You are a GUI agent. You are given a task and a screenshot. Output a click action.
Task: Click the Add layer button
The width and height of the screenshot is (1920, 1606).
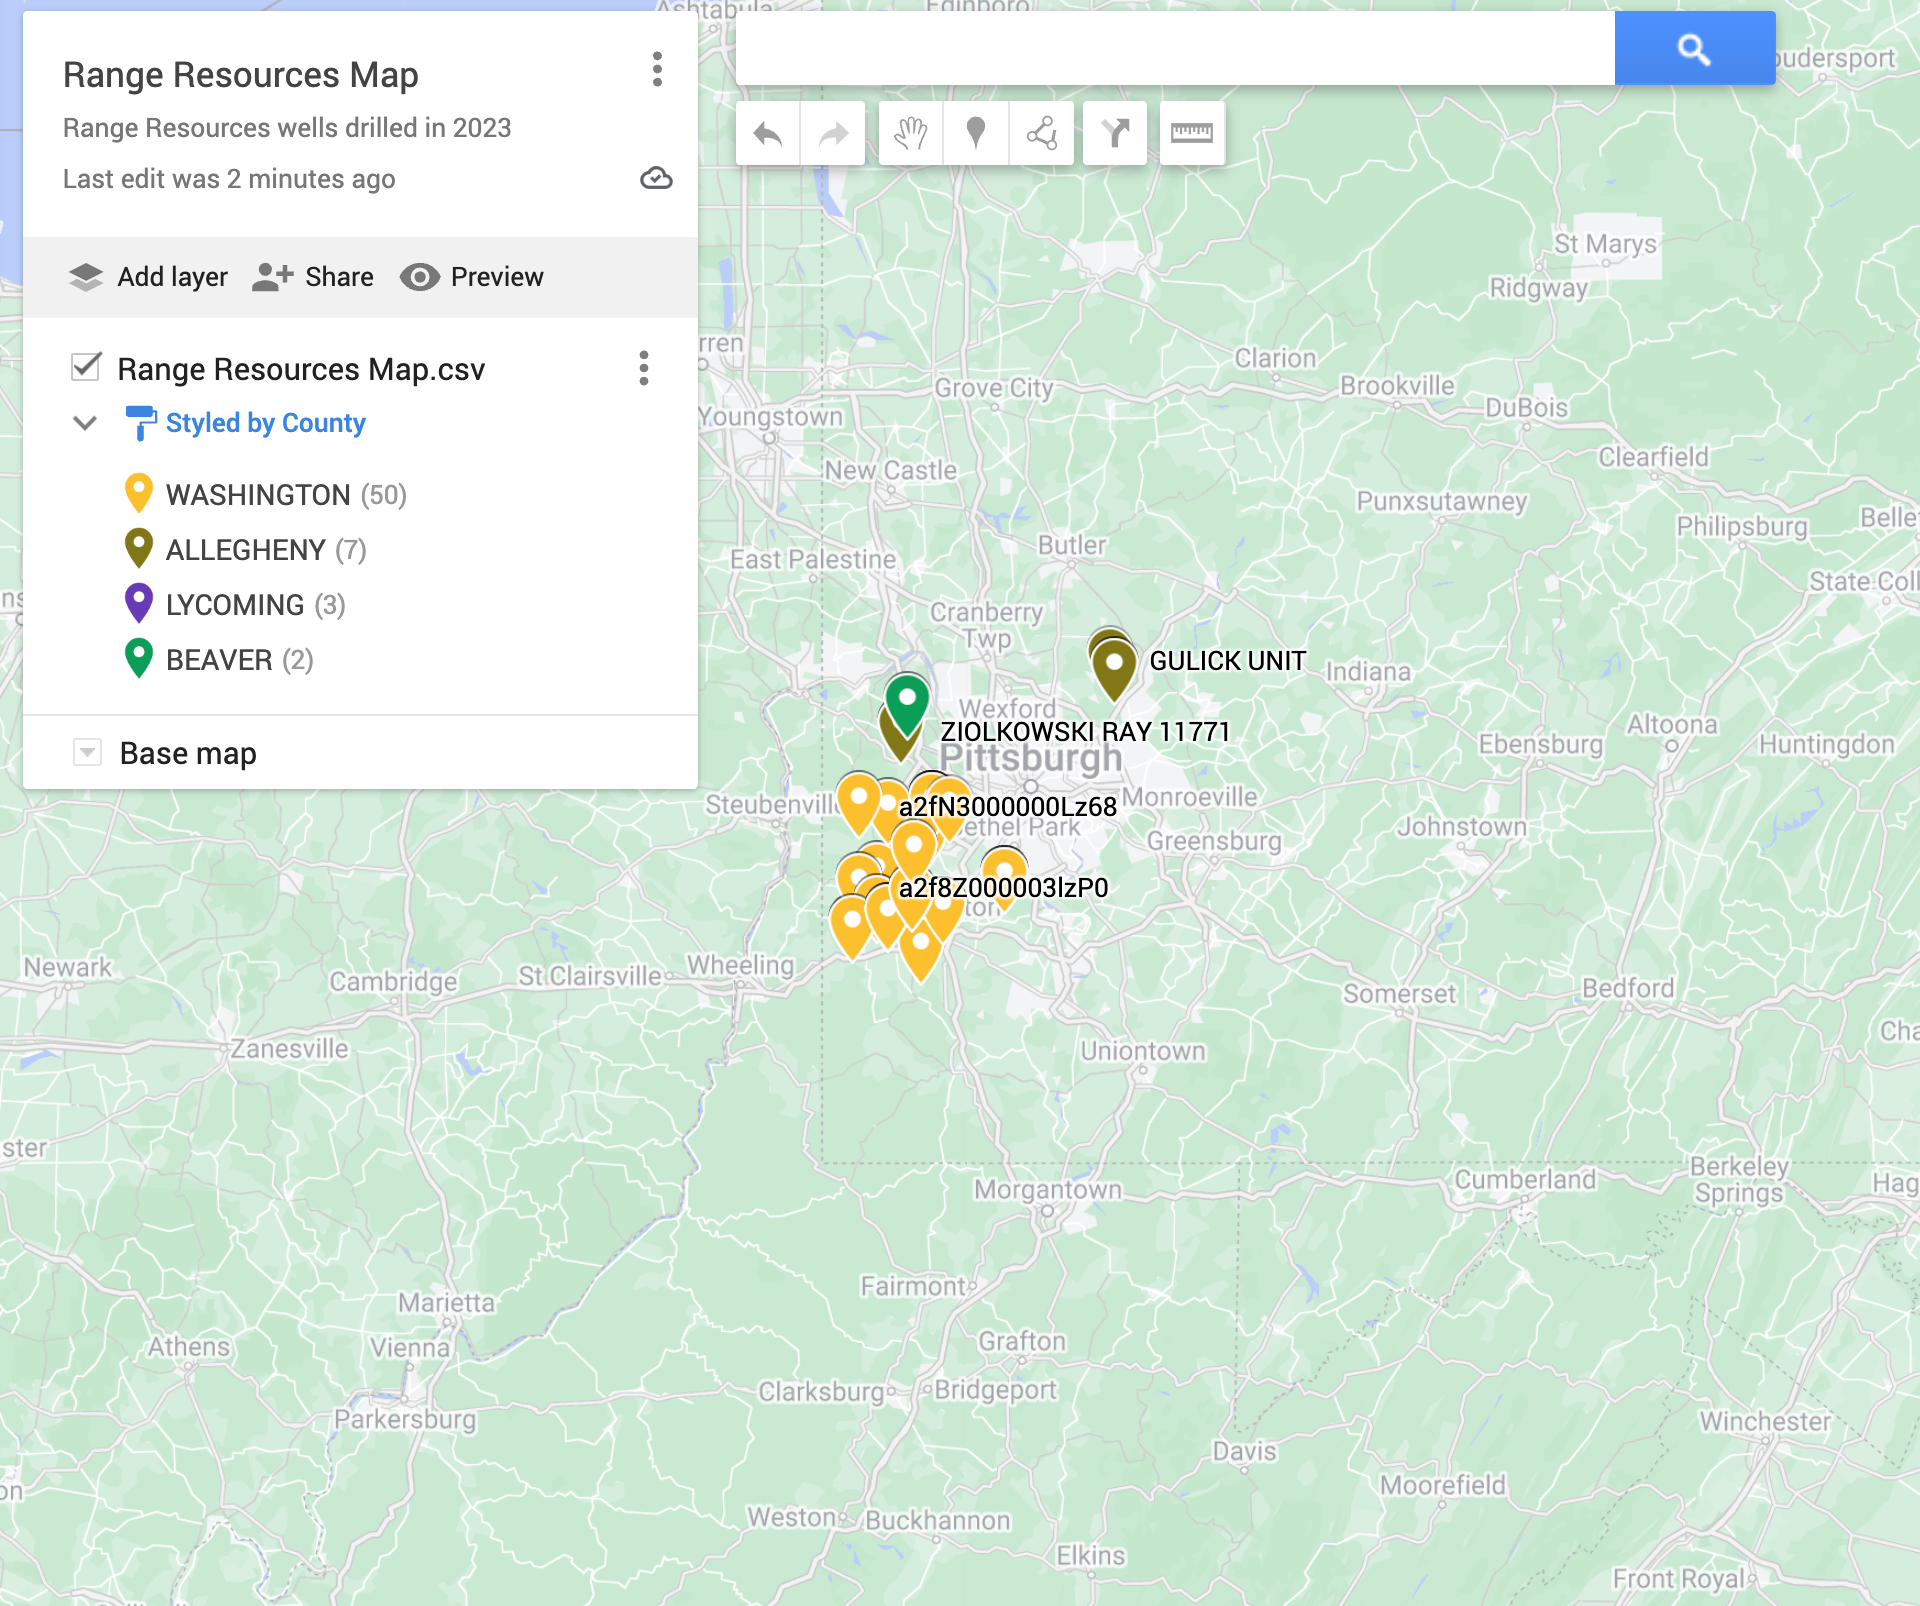click(x=148, y=277)
